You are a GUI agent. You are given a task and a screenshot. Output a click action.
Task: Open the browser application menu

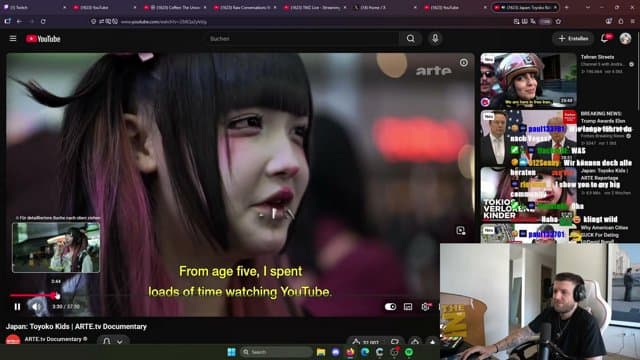pyautogui.click(x=633, y=21)
